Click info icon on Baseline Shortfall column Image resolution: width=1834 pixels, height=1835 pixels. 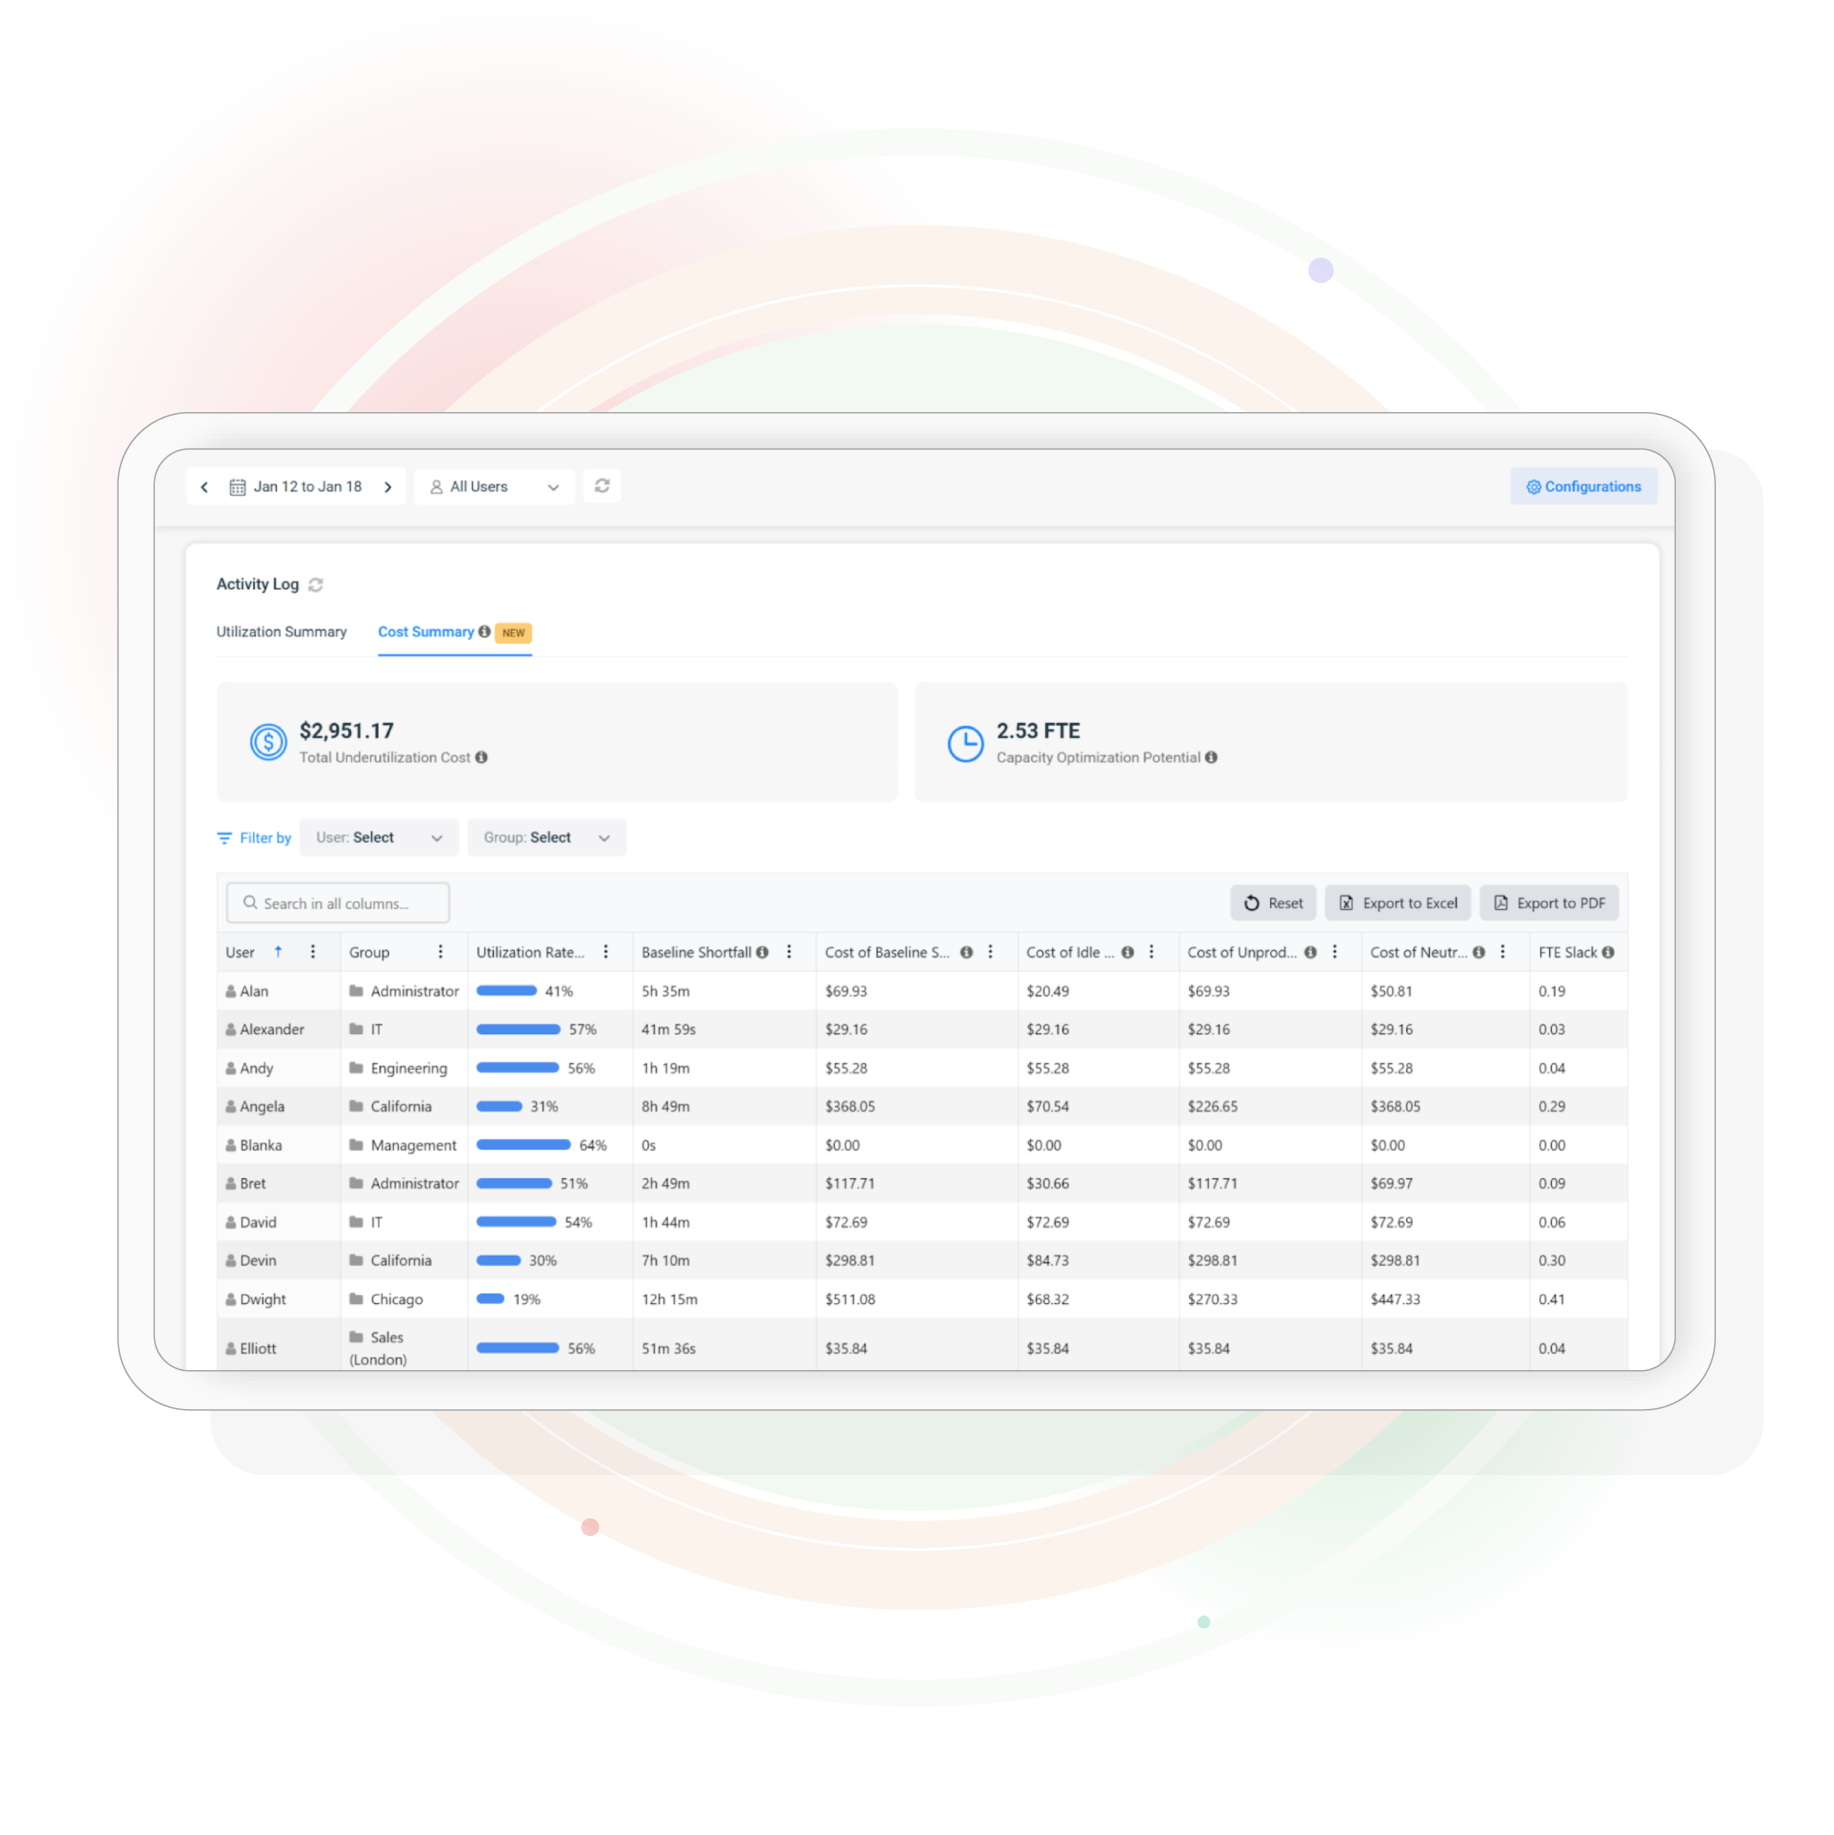click(x=763, y=953)
